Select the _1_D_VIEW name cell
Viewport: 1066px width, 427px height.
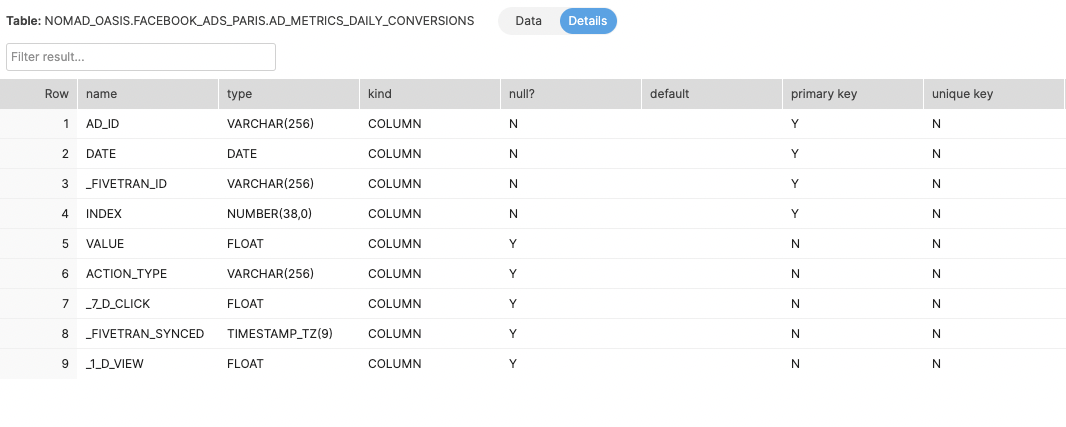pyautogui.click(x=115, y=364)
